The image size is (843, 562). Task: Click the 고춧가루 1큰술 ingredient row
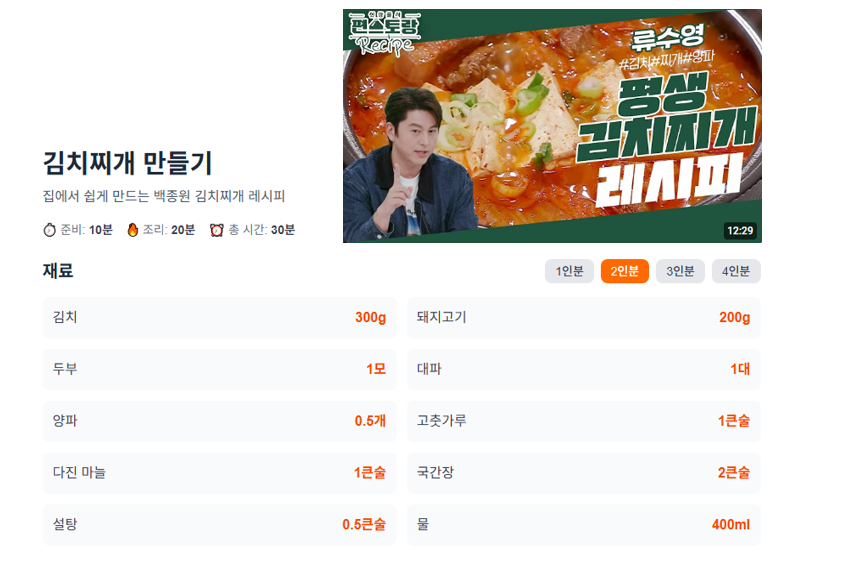pyautogui.click(x=584, y=421)
